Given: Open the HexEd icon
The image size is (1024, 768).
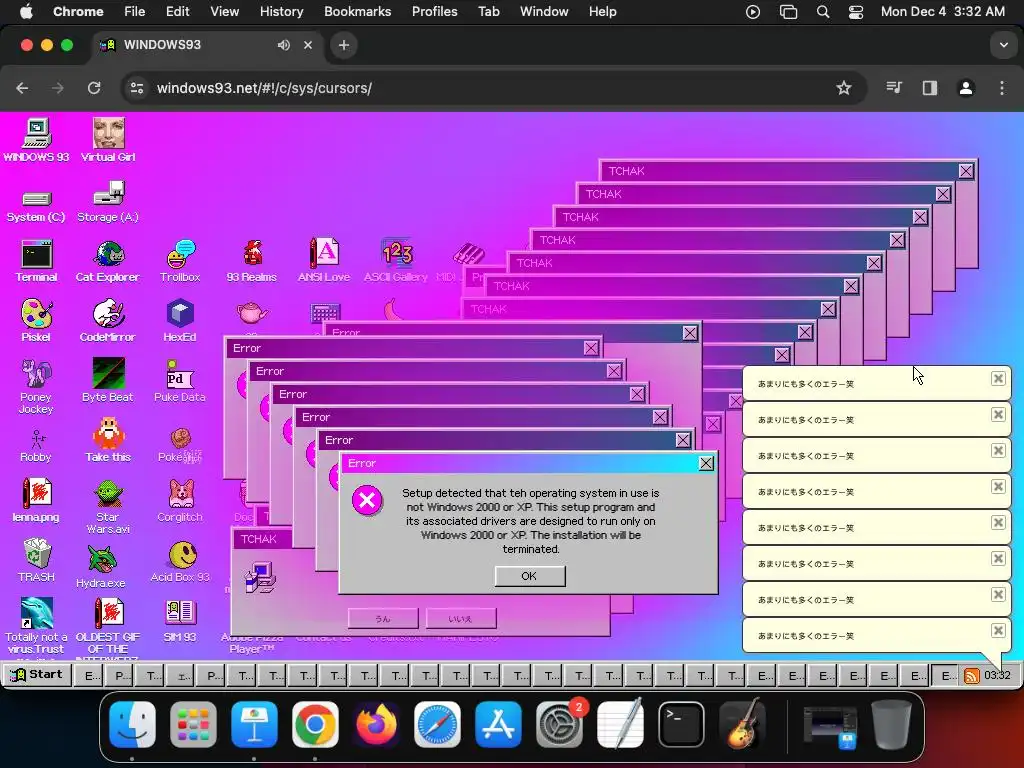Looking at the screenshot, I should pyautogui.click(x=180, y=321).
